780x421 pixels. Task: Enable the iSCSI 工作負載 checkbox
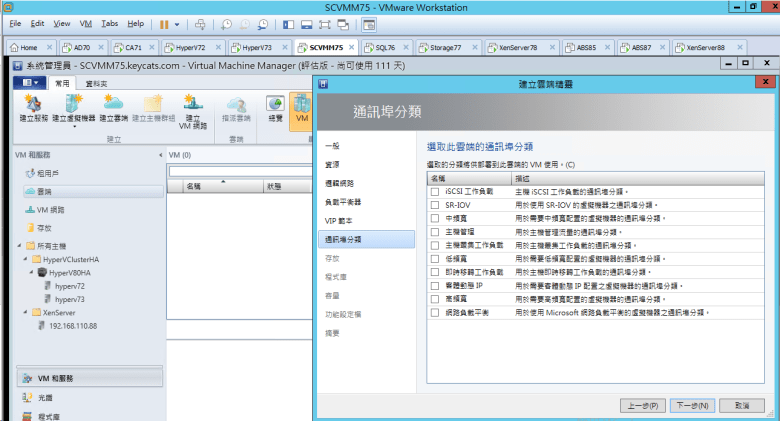point(434,191)
